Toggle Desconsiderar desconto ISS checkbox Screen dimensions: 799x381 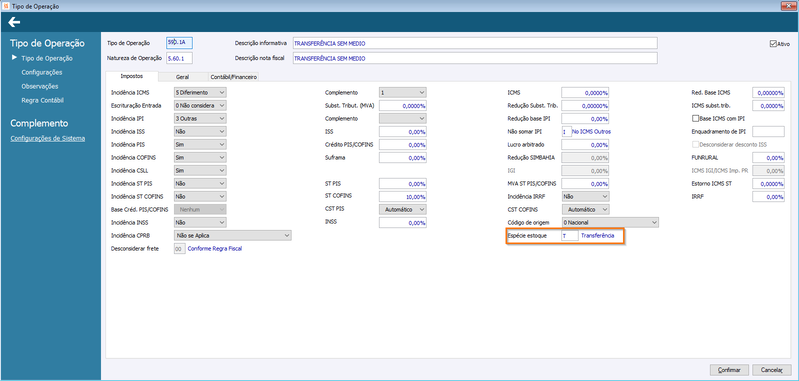pyautogui.click(x=695, y=145)
